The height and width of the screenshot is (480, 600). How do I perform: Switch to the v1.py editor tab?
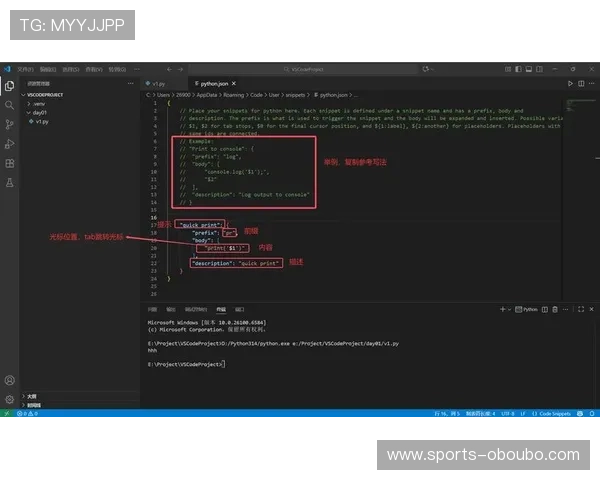157,84
